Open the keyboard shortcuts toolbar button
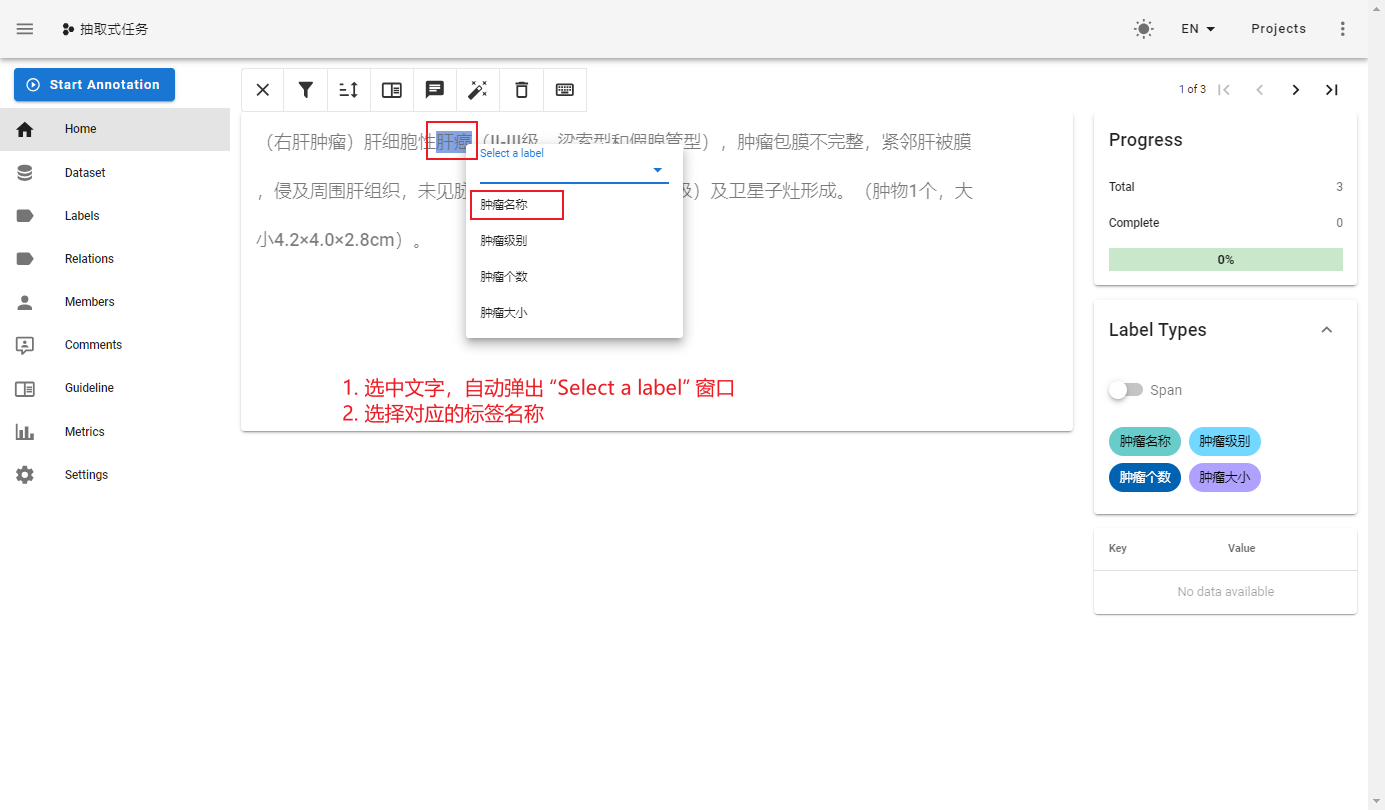 pyautogui.click(x=564, y=90)
